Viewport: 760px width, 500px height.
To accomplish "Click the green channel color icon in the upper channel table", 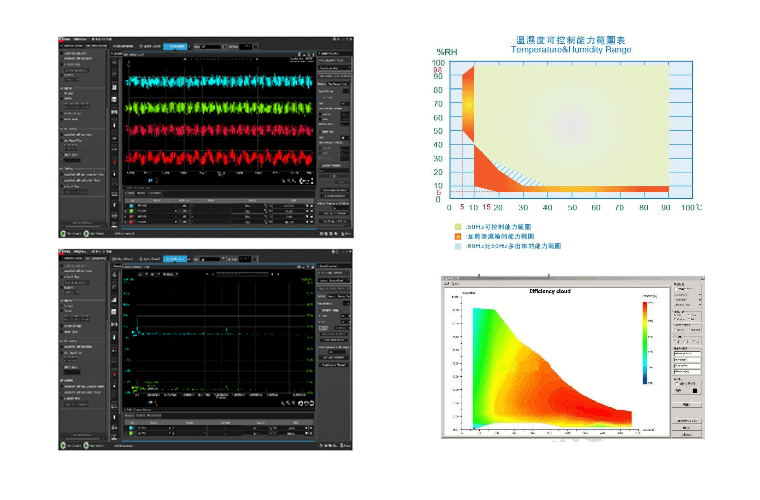I will (x=131, y=210).
